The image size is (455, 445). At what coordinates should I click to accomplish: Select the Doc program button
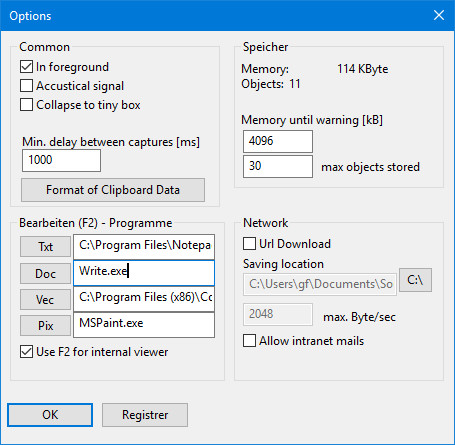pos(45,274)
